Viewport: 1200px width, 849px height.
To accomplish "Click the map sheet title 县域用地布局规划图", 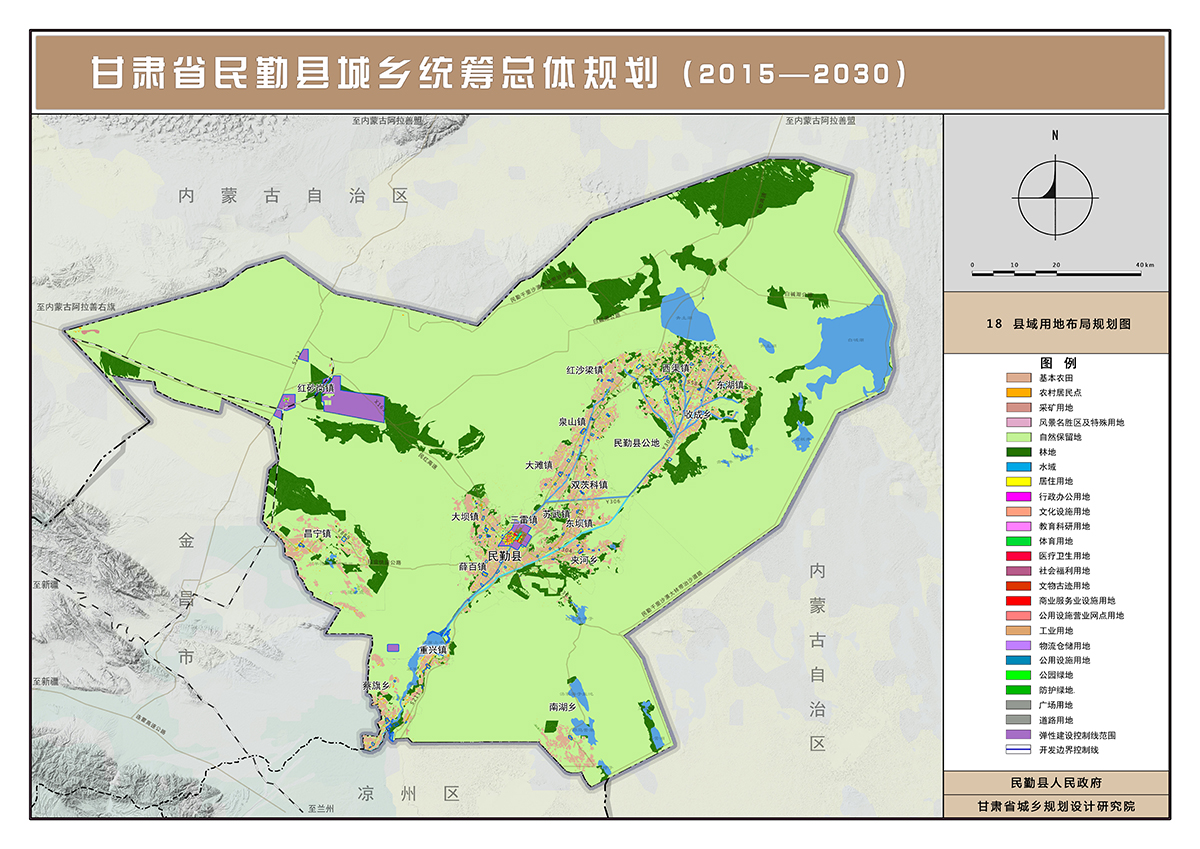I will 1057,325.
